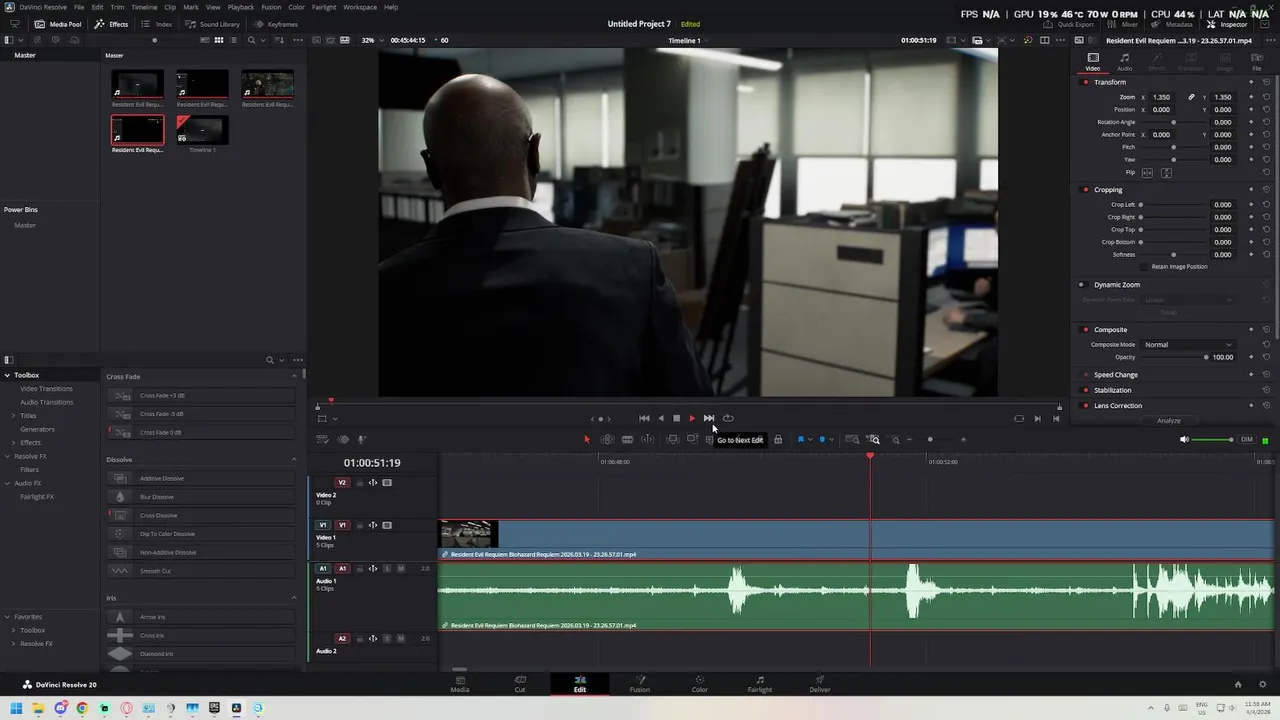Click the Zoom X value field

1161,97
